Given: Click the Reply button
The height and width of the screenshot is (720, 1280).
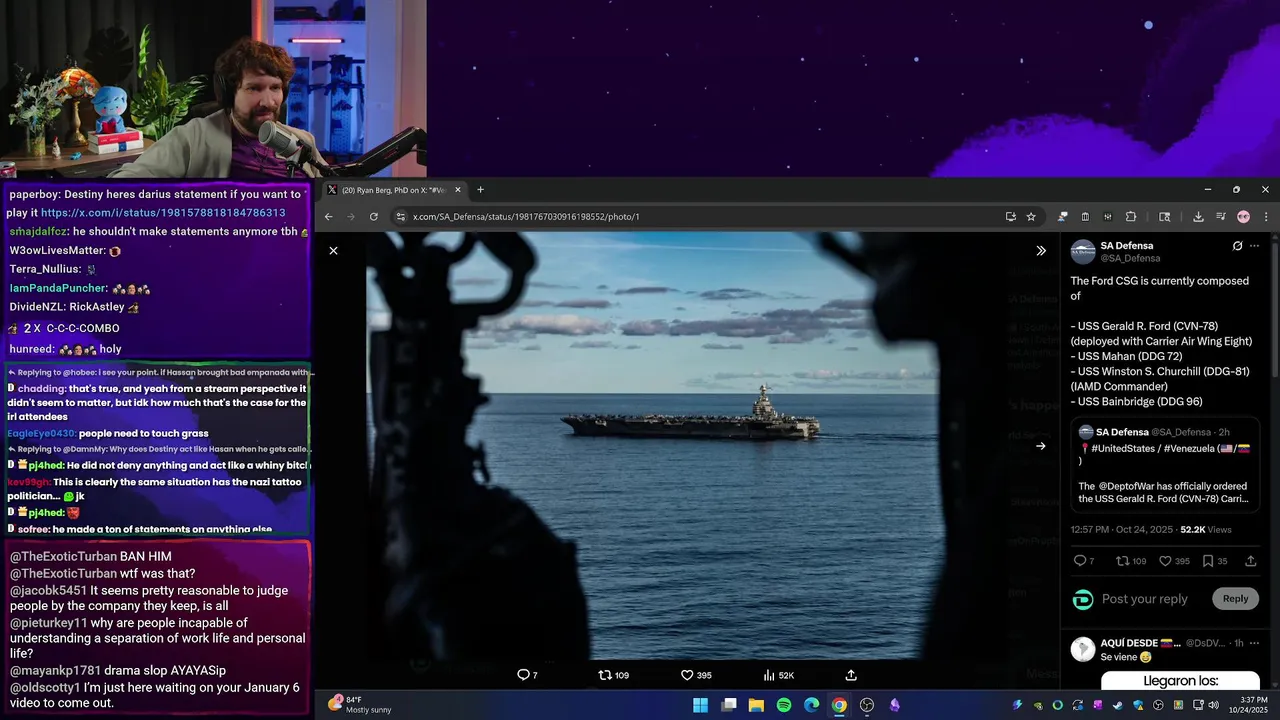Looking at the screenshot, I should (x=1235, y=598).
